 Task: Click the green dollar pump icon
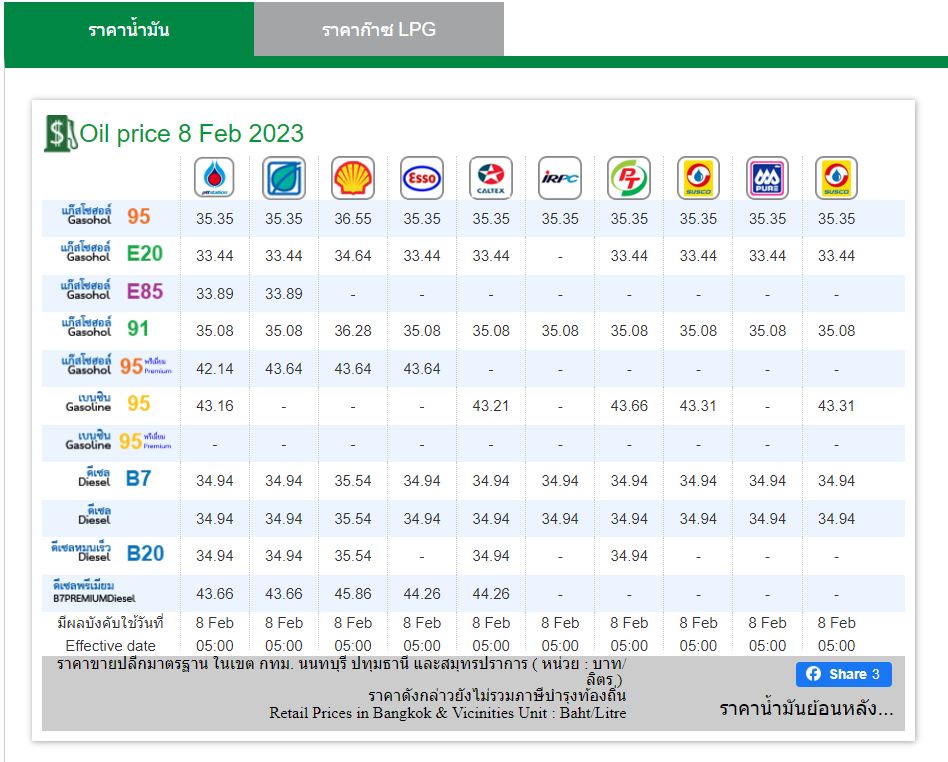[x=60, y=133]
